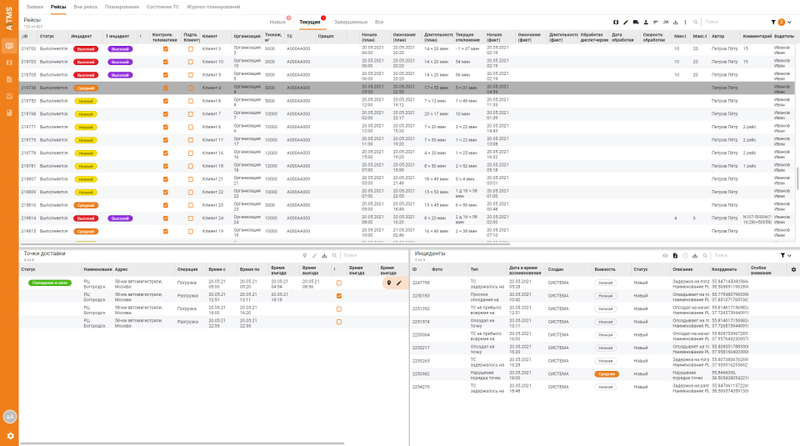Click the Рейсы table vertical scrollbar

coord(797,179)
